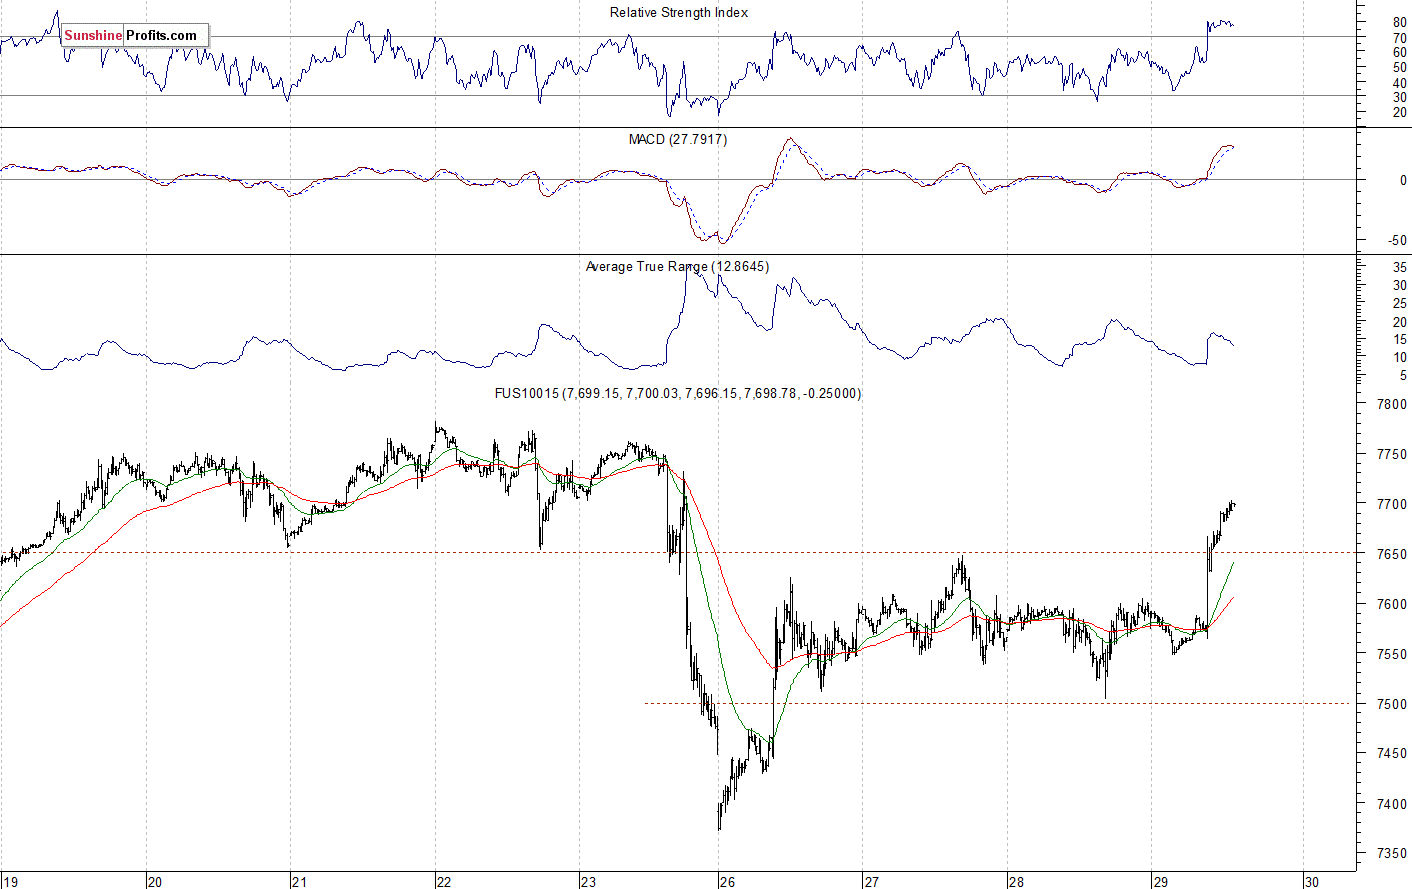
Task: Click price axis value 7800
Action: 1391,405
